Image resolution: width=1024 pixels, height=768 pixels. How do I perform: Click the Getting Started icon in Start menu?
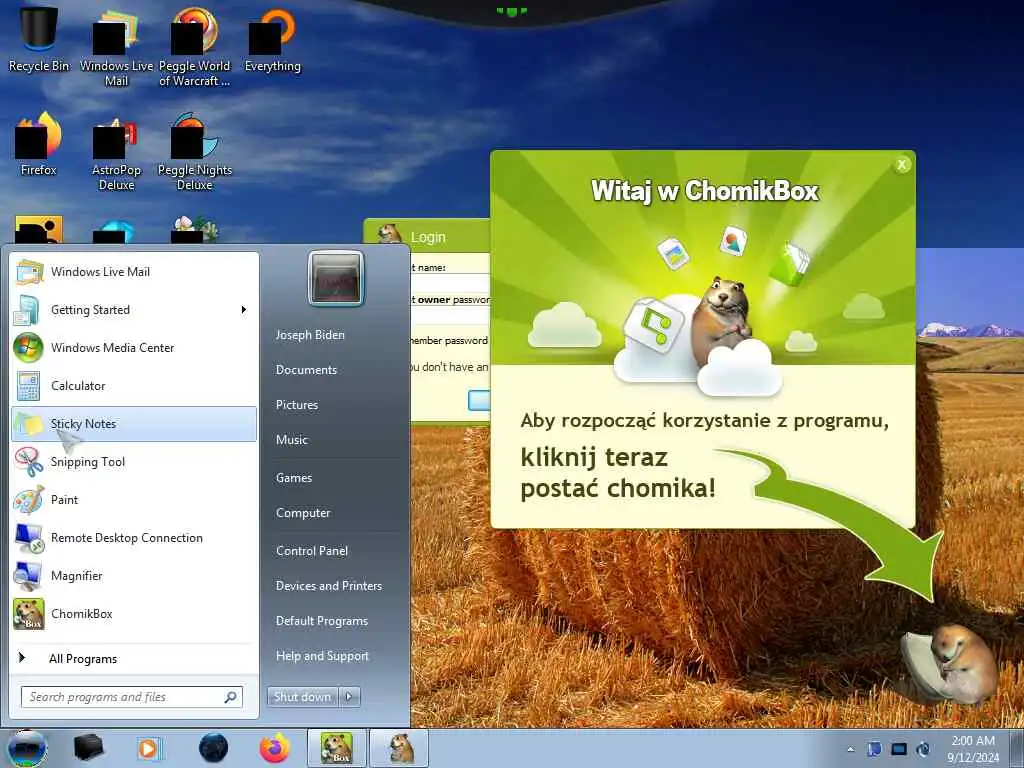29,310
